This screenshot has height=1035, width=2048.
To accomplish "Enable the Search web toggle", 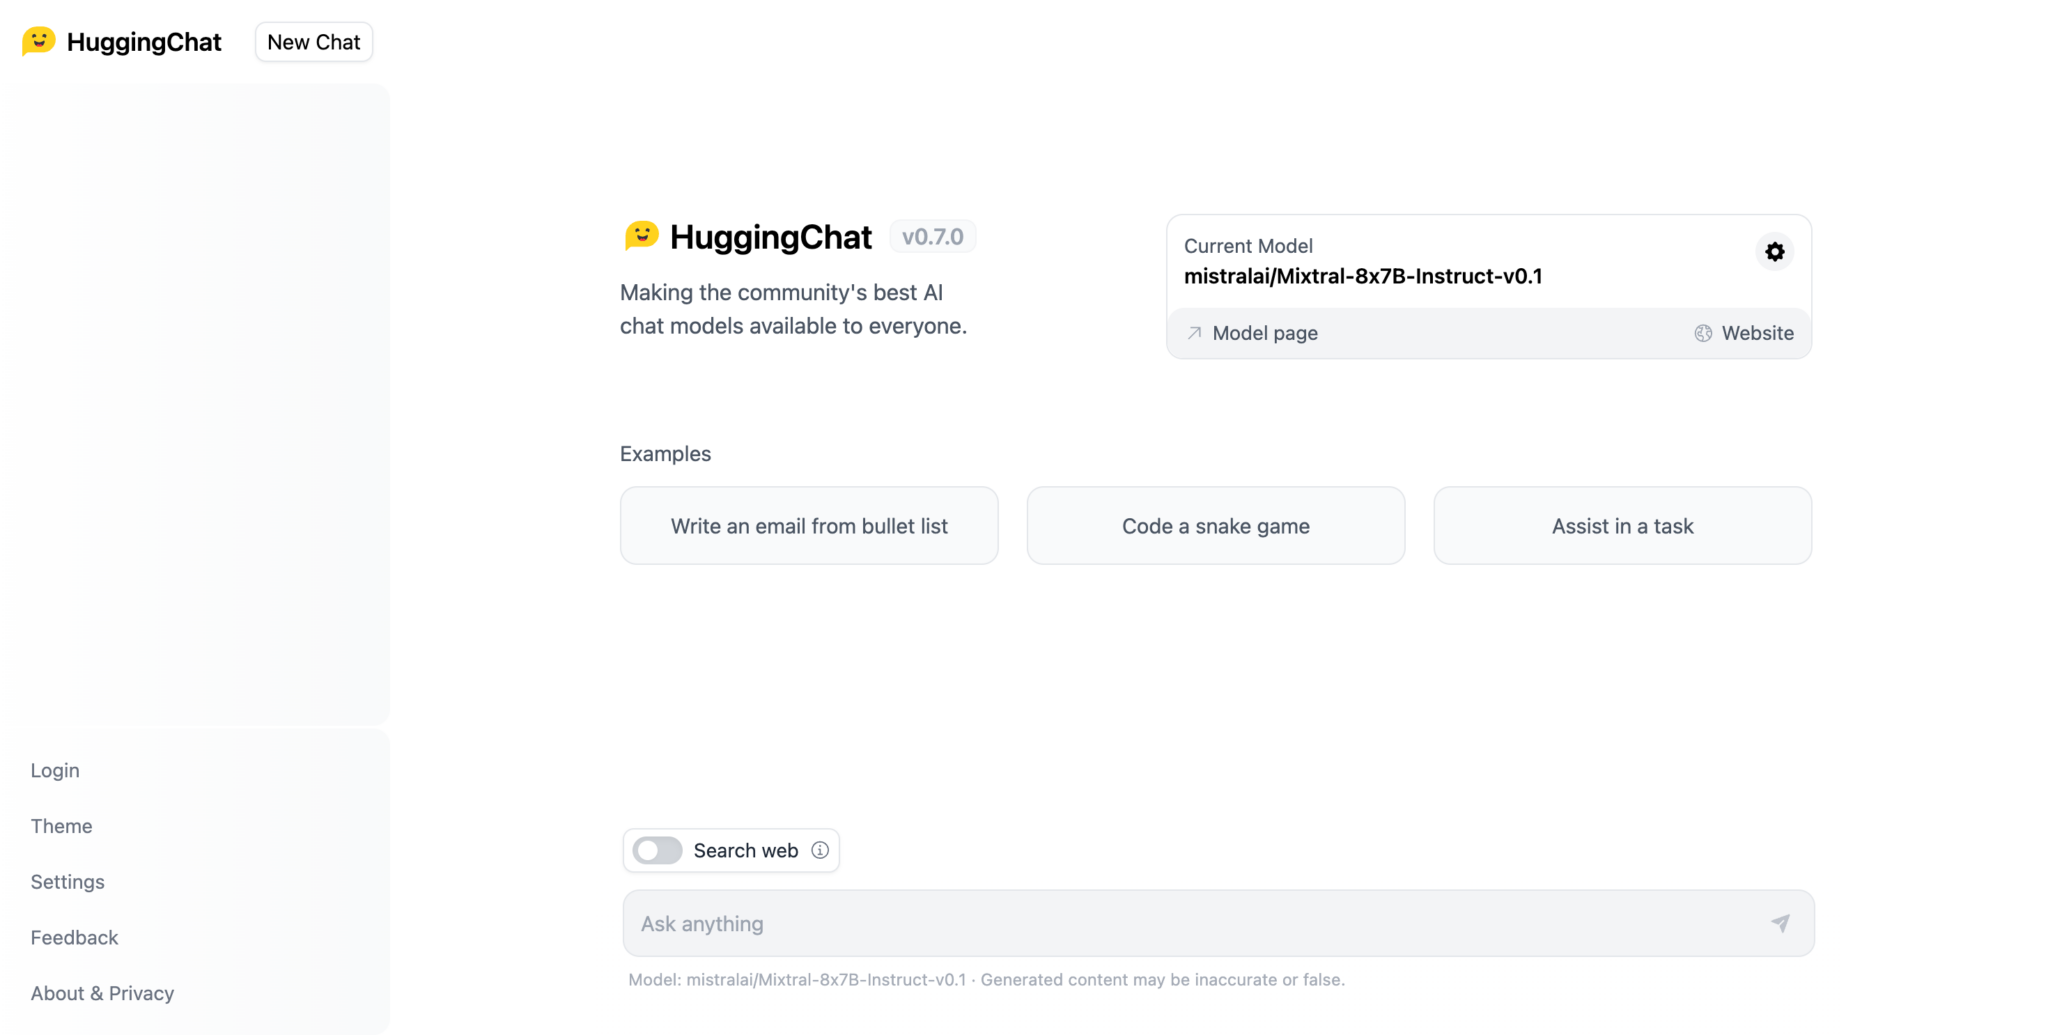I will (x=657, y=850).
